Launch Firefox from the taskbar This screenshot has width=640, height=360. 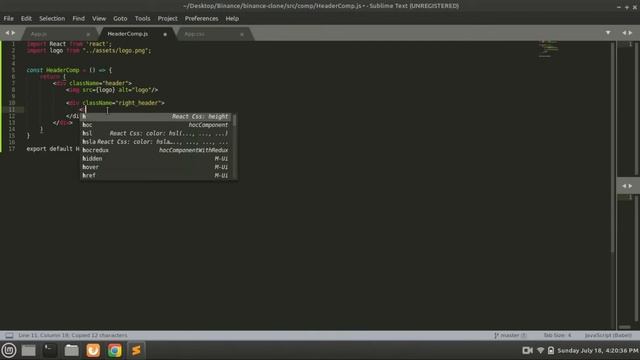(93, 350)
